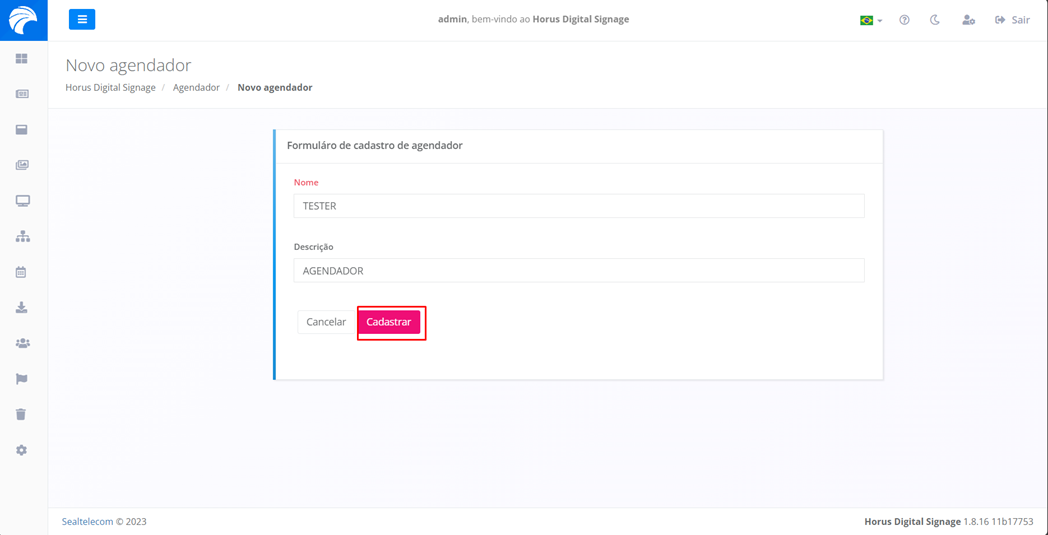1048x535 pixels.
Task: Open the settings gear sidebar icon
Action: [x=21, y=450]
